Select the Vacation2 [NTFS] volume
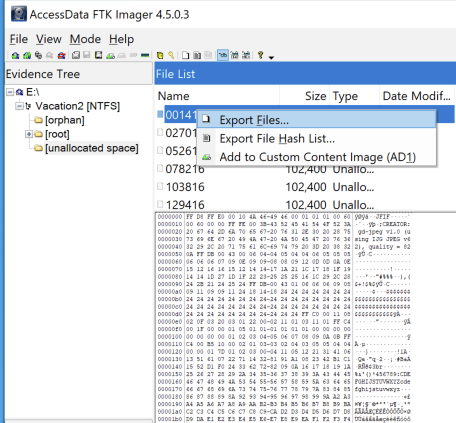The height and width of the screenshot is (423, 456). [x=78, y=106]
